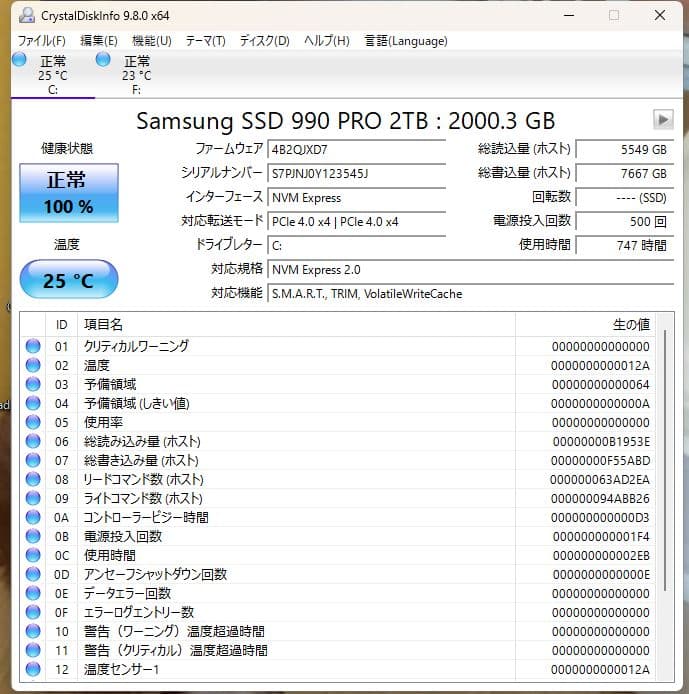Click the interface field NVM Express
Viewport: 689px width, 694px height.
point(357,197)
